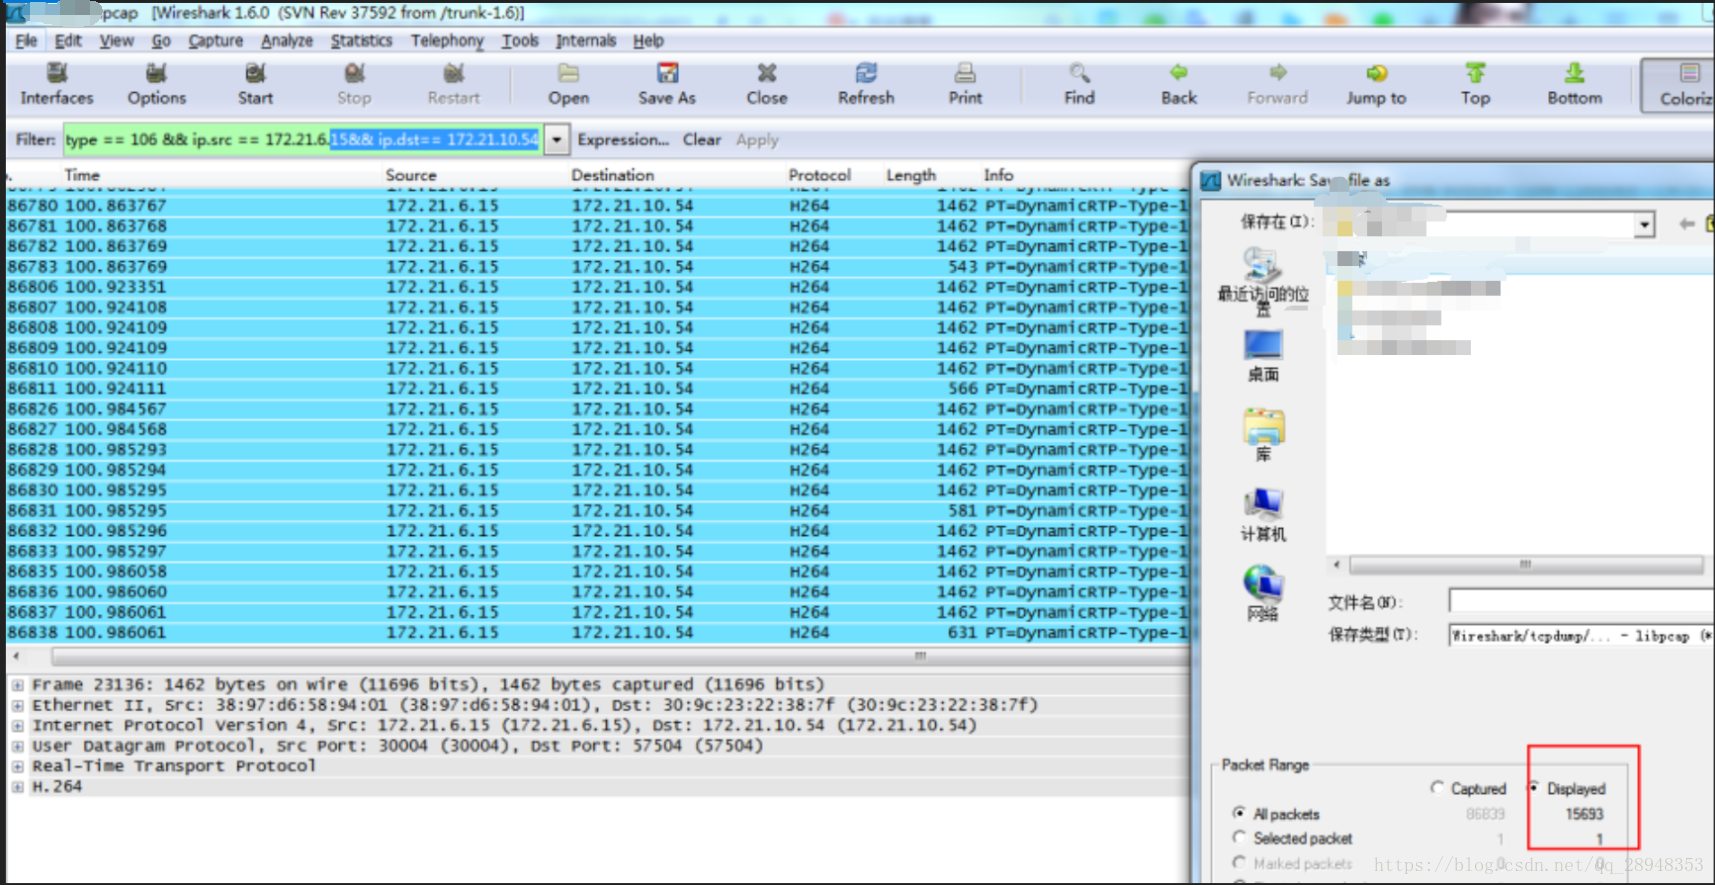Image resolution: width=1715 pixels, height=885 pixels.
Task: Sort by Source column header
Action: pyautogui.click(x=411, y=174)
